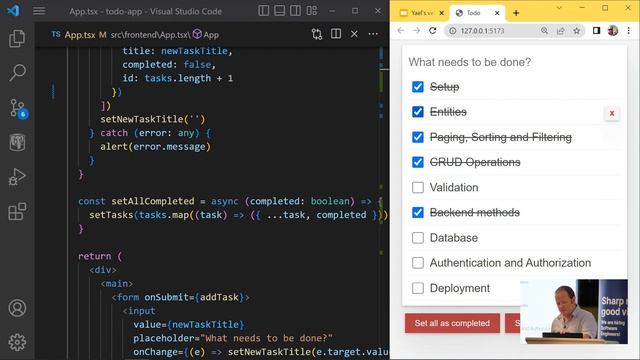Screen dimensions: 640x360
Task: Uncheck the Backend methods checkbox
Action: pyautogui.click(x=418, y=213)
